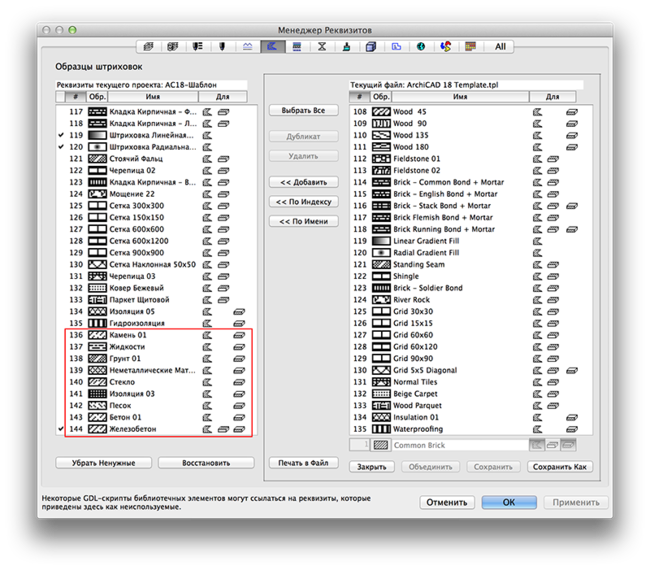
Task: Open the Cities globe tab icon
Action: pos(421,46)
